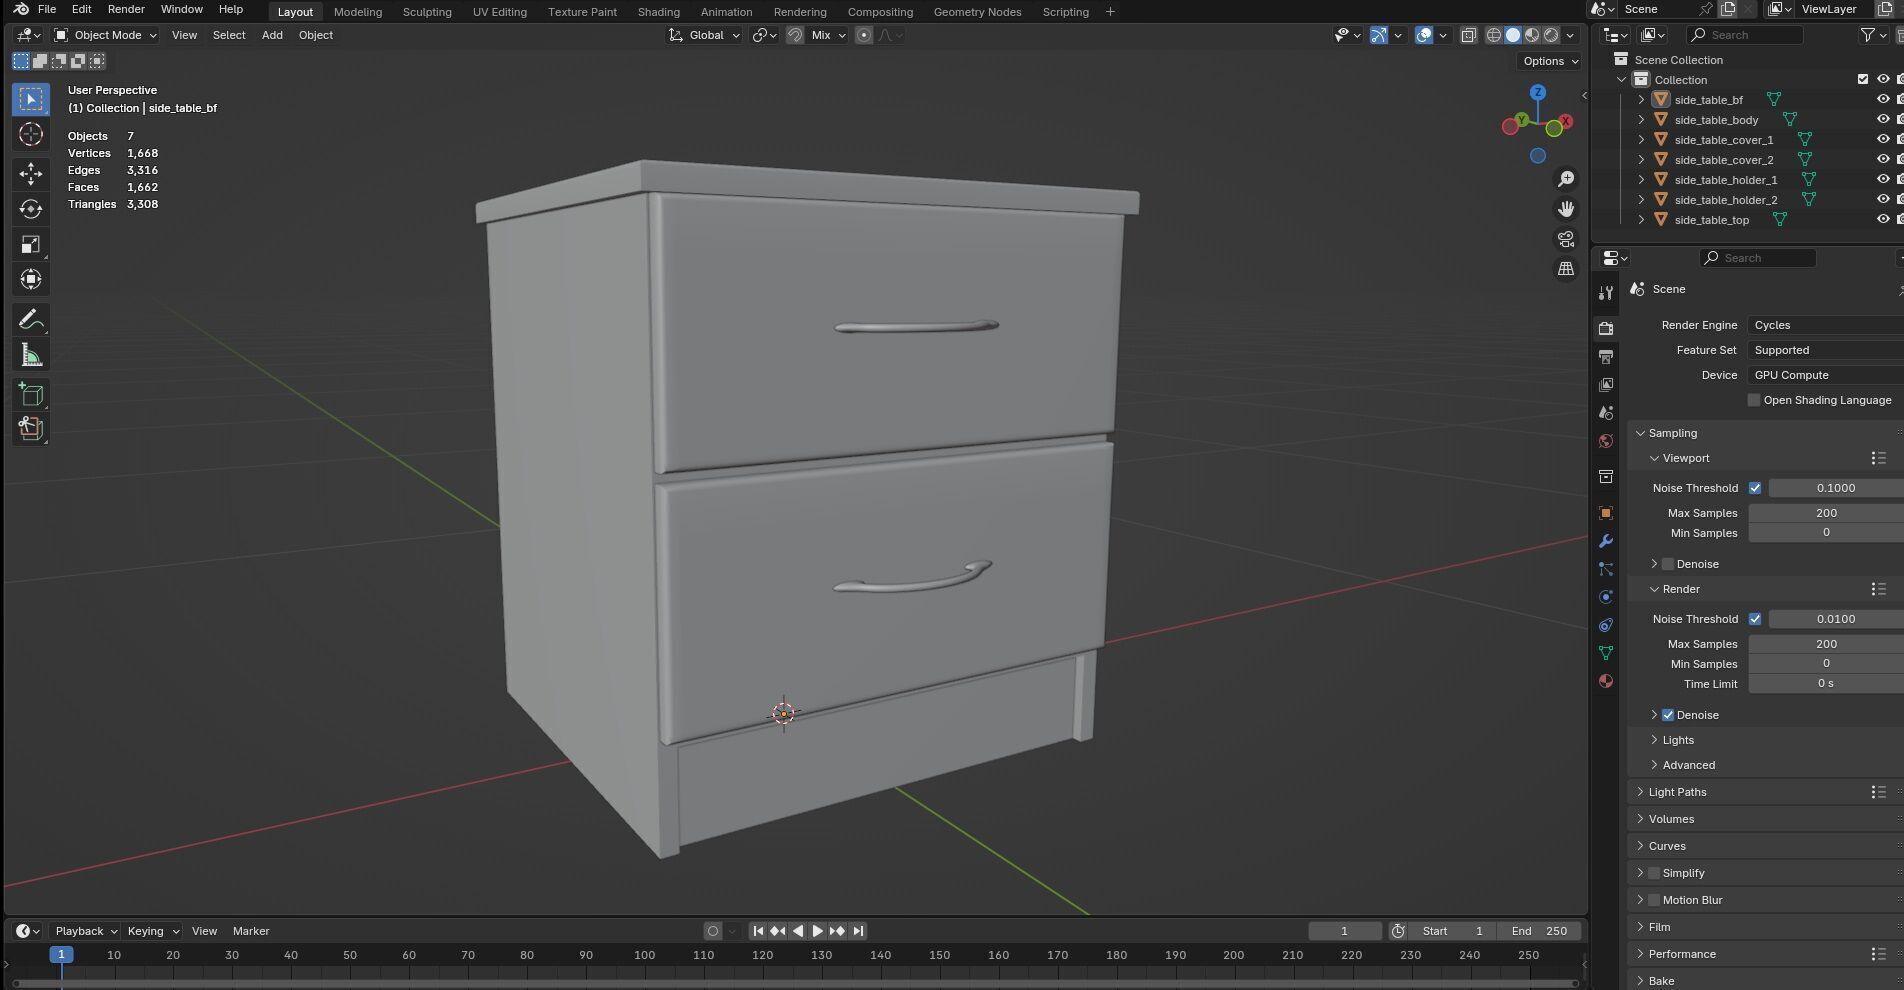Select the Rotate tool
This screenshot has width=1904, height=990.
(31, 208)
